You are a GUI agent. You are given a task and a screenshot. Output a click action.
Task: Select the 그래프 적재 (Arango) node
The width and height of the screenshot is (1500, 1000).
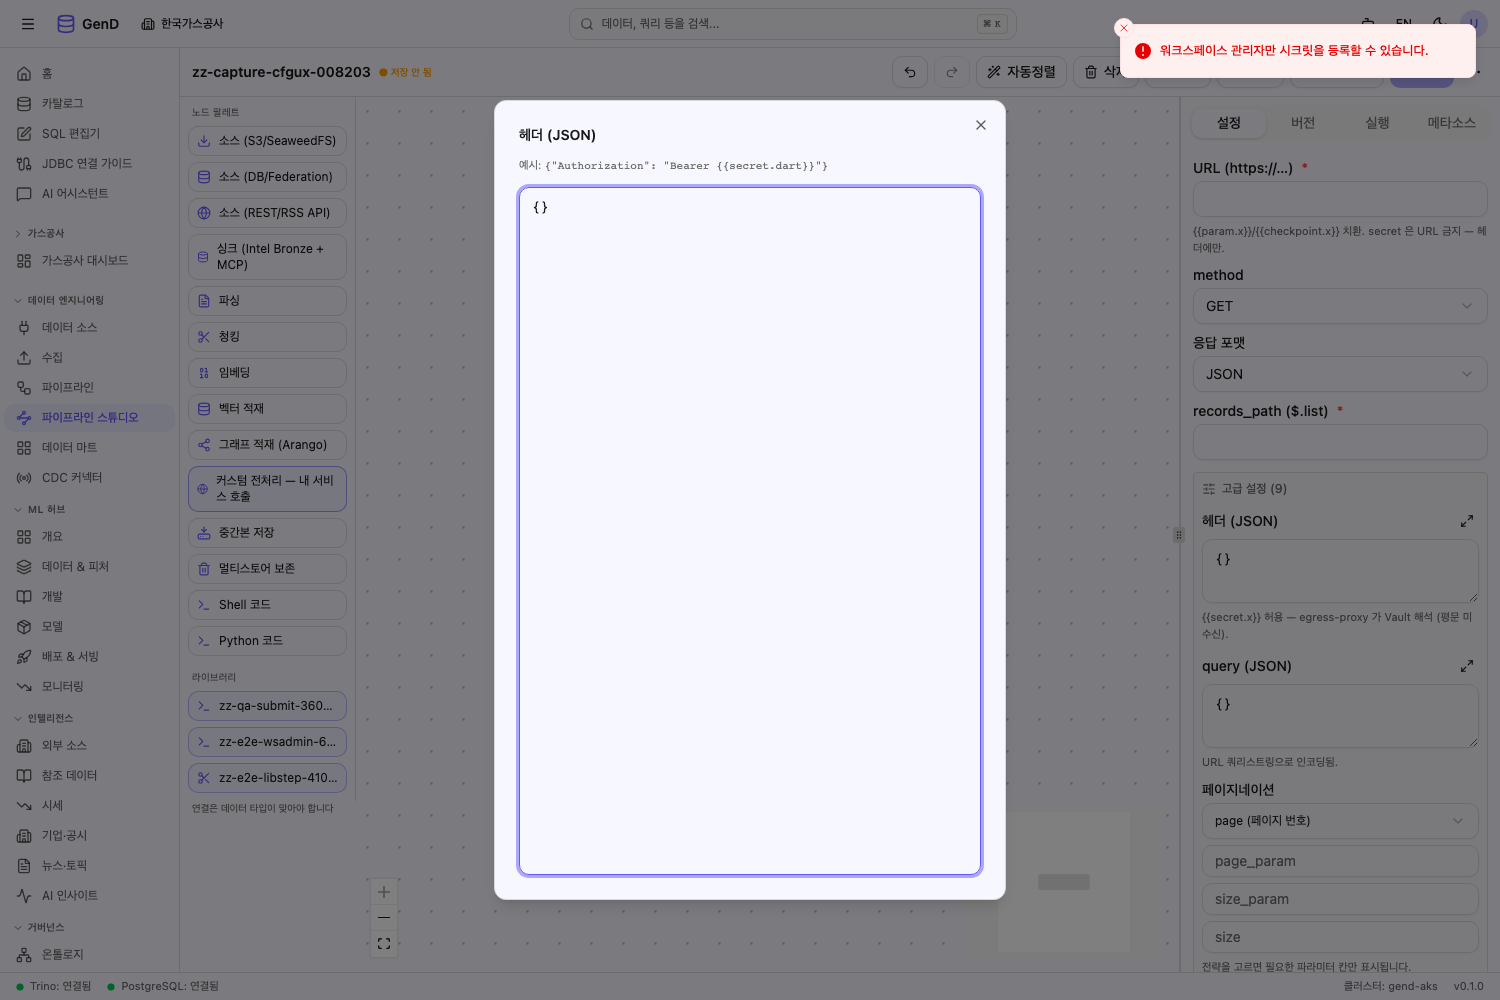pos(267,445)
